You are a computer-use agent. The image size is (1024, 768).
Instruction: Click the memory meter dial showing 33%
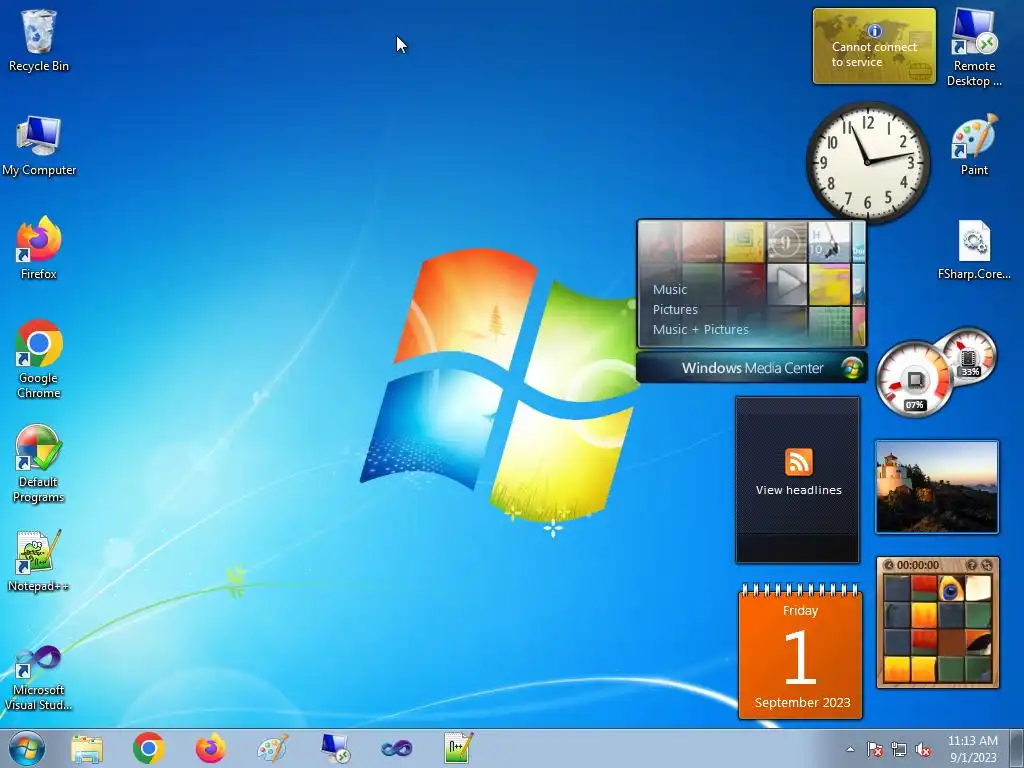pyautogui.click(x=969, y=357)
